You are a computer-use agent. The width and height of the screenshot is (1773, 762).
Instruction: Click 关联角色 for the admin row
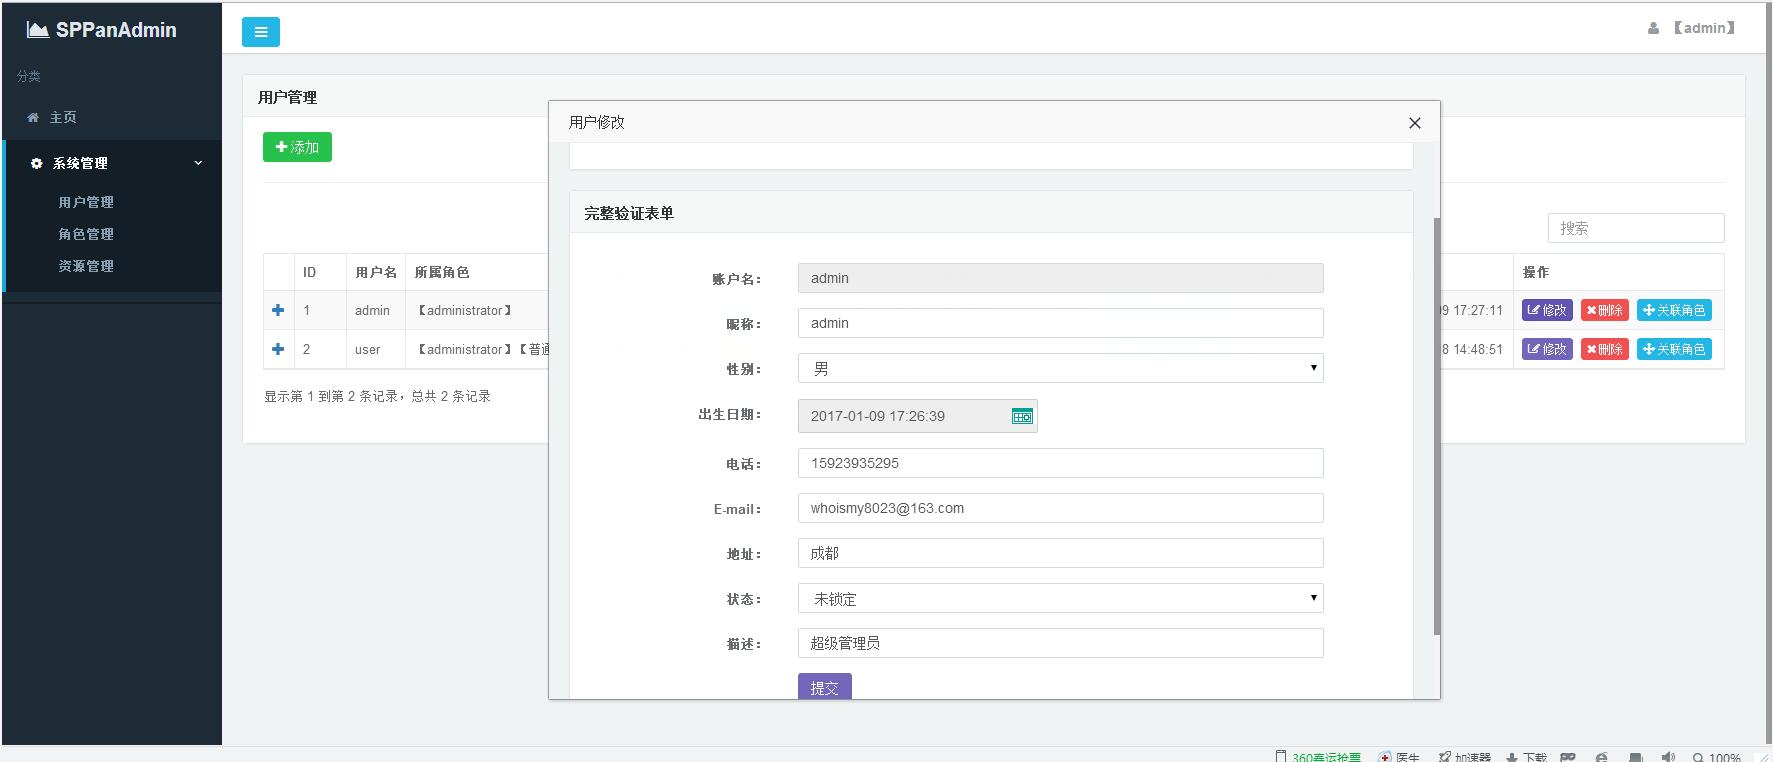pos(1674,310)
